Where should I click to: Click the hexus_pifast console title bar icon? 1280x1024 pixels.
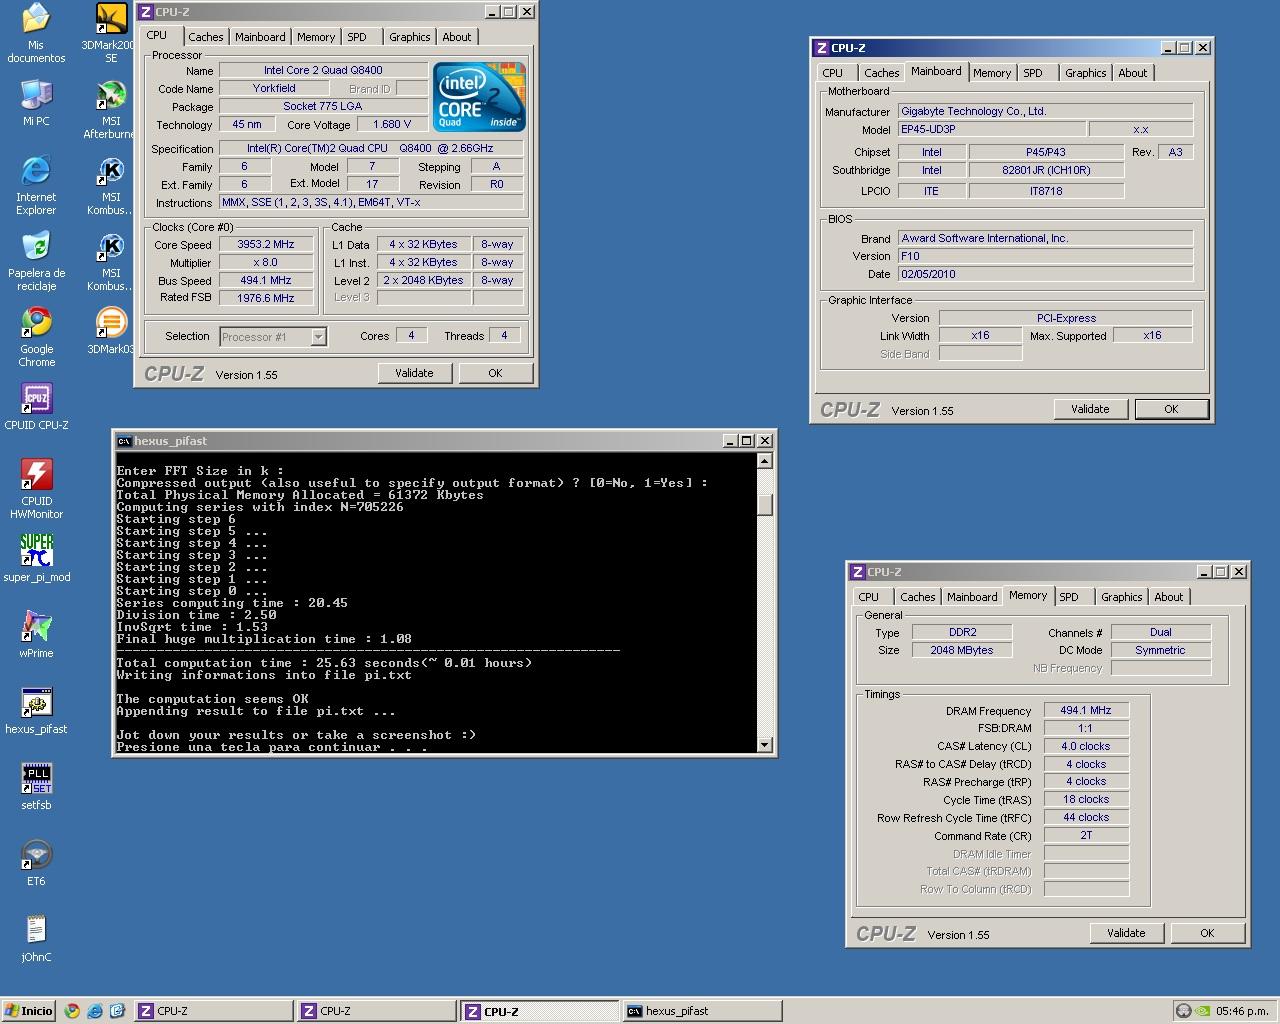(x=124, y=441)
